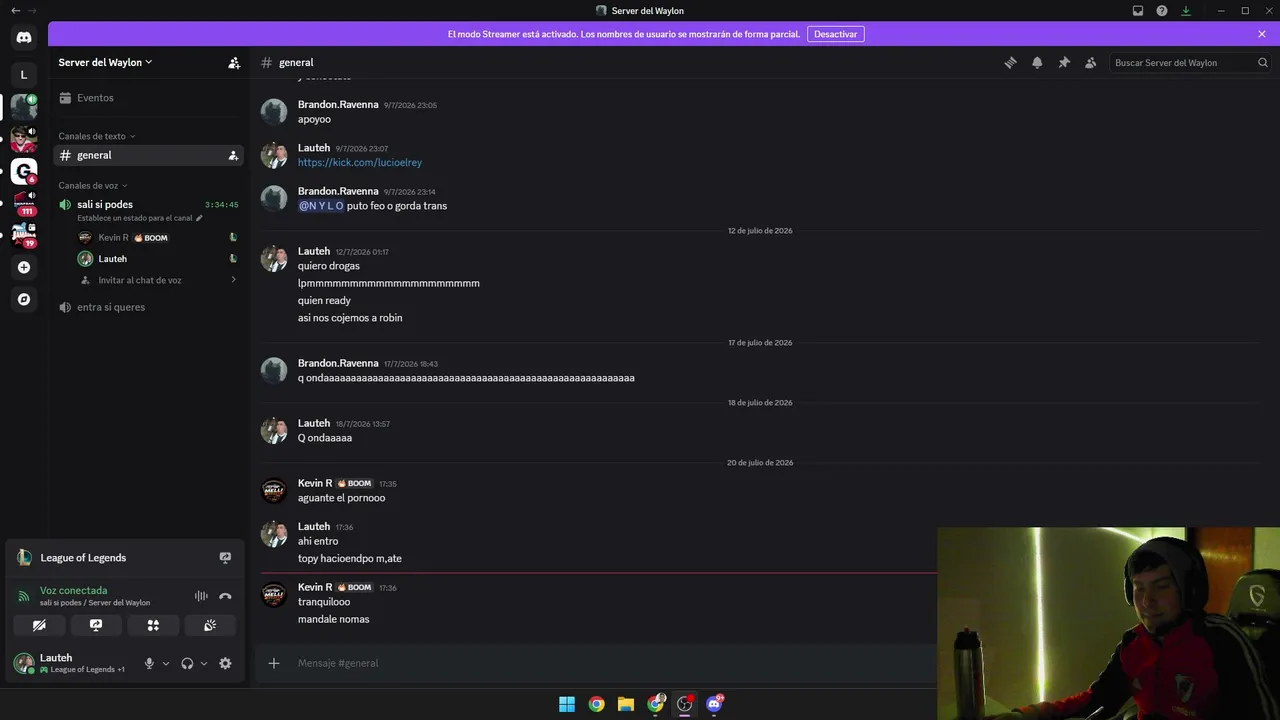Viewport: 1280px width, 720px height.
Task: Expand the Invitar al chat de voz arrow
Action: click(x=234, y=280)
